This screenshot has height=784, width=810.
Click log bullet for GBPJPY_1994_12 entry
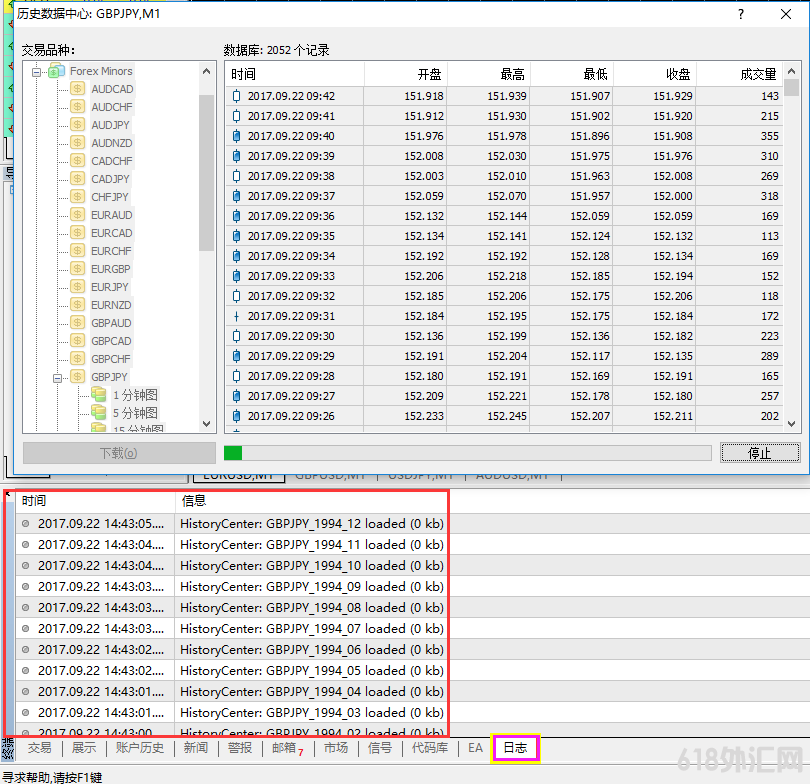pos(26,523)
